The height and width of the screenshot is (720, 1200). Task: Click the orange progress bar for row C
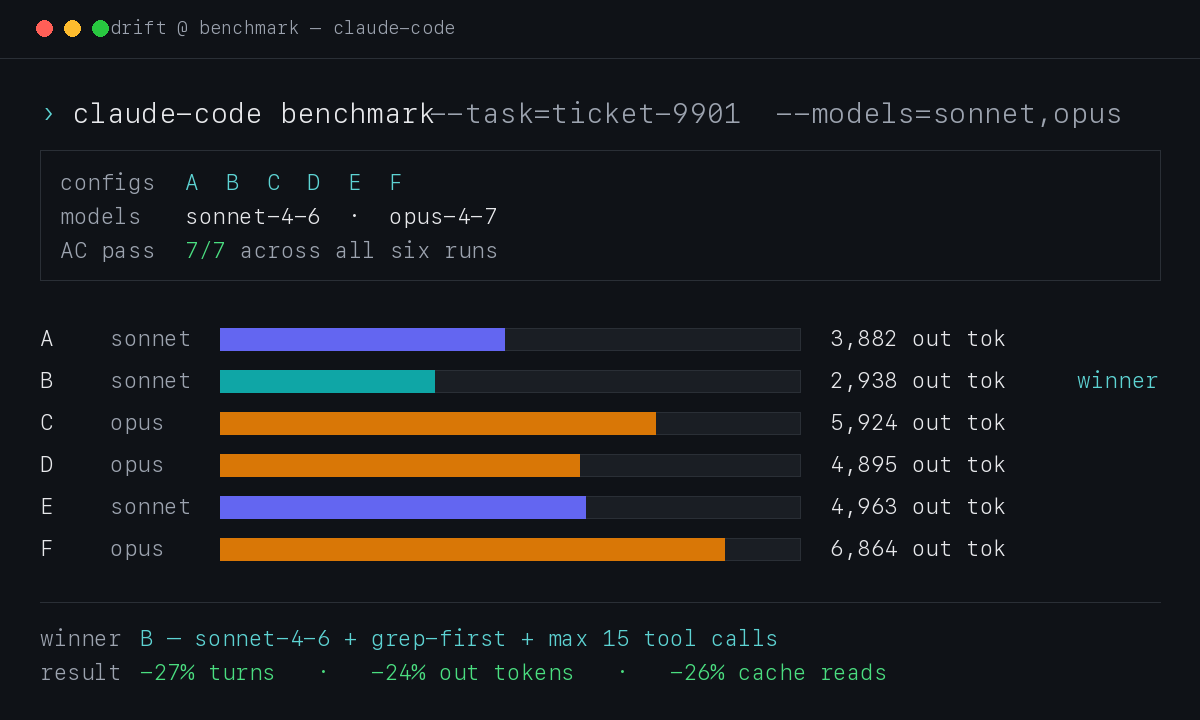438,423
